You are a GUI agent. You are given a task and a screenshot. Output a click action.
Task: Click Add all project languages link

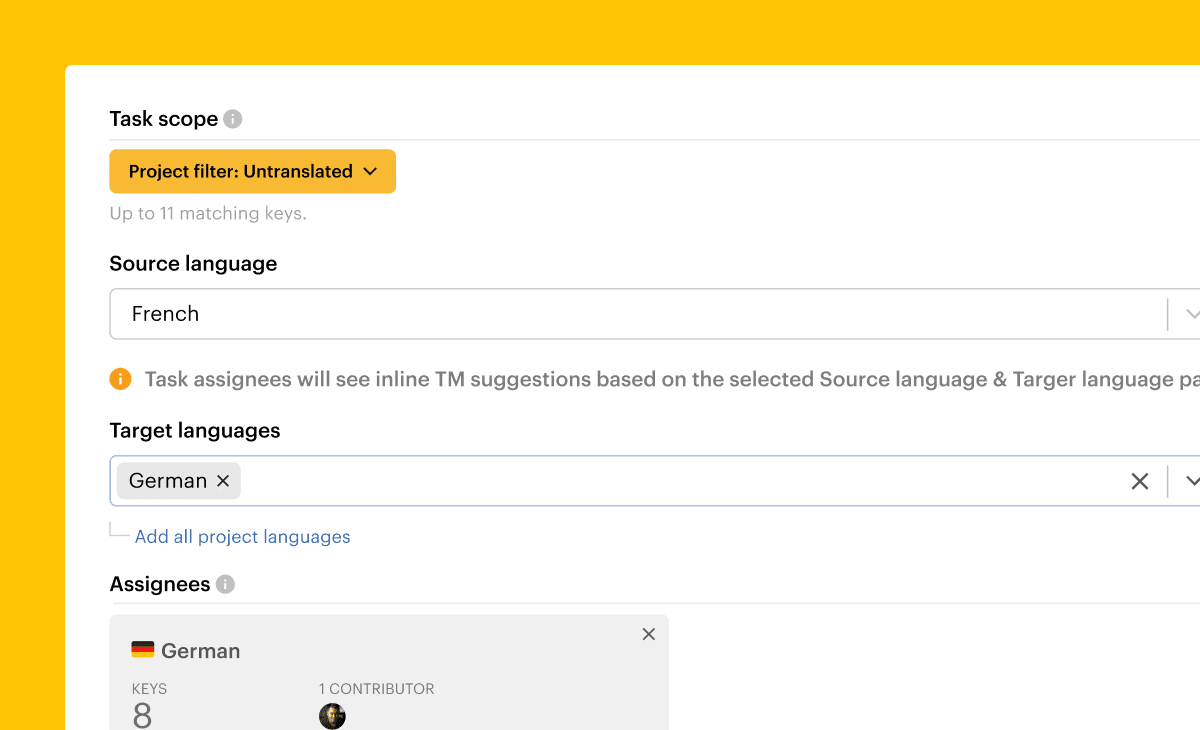pos(242,537)
